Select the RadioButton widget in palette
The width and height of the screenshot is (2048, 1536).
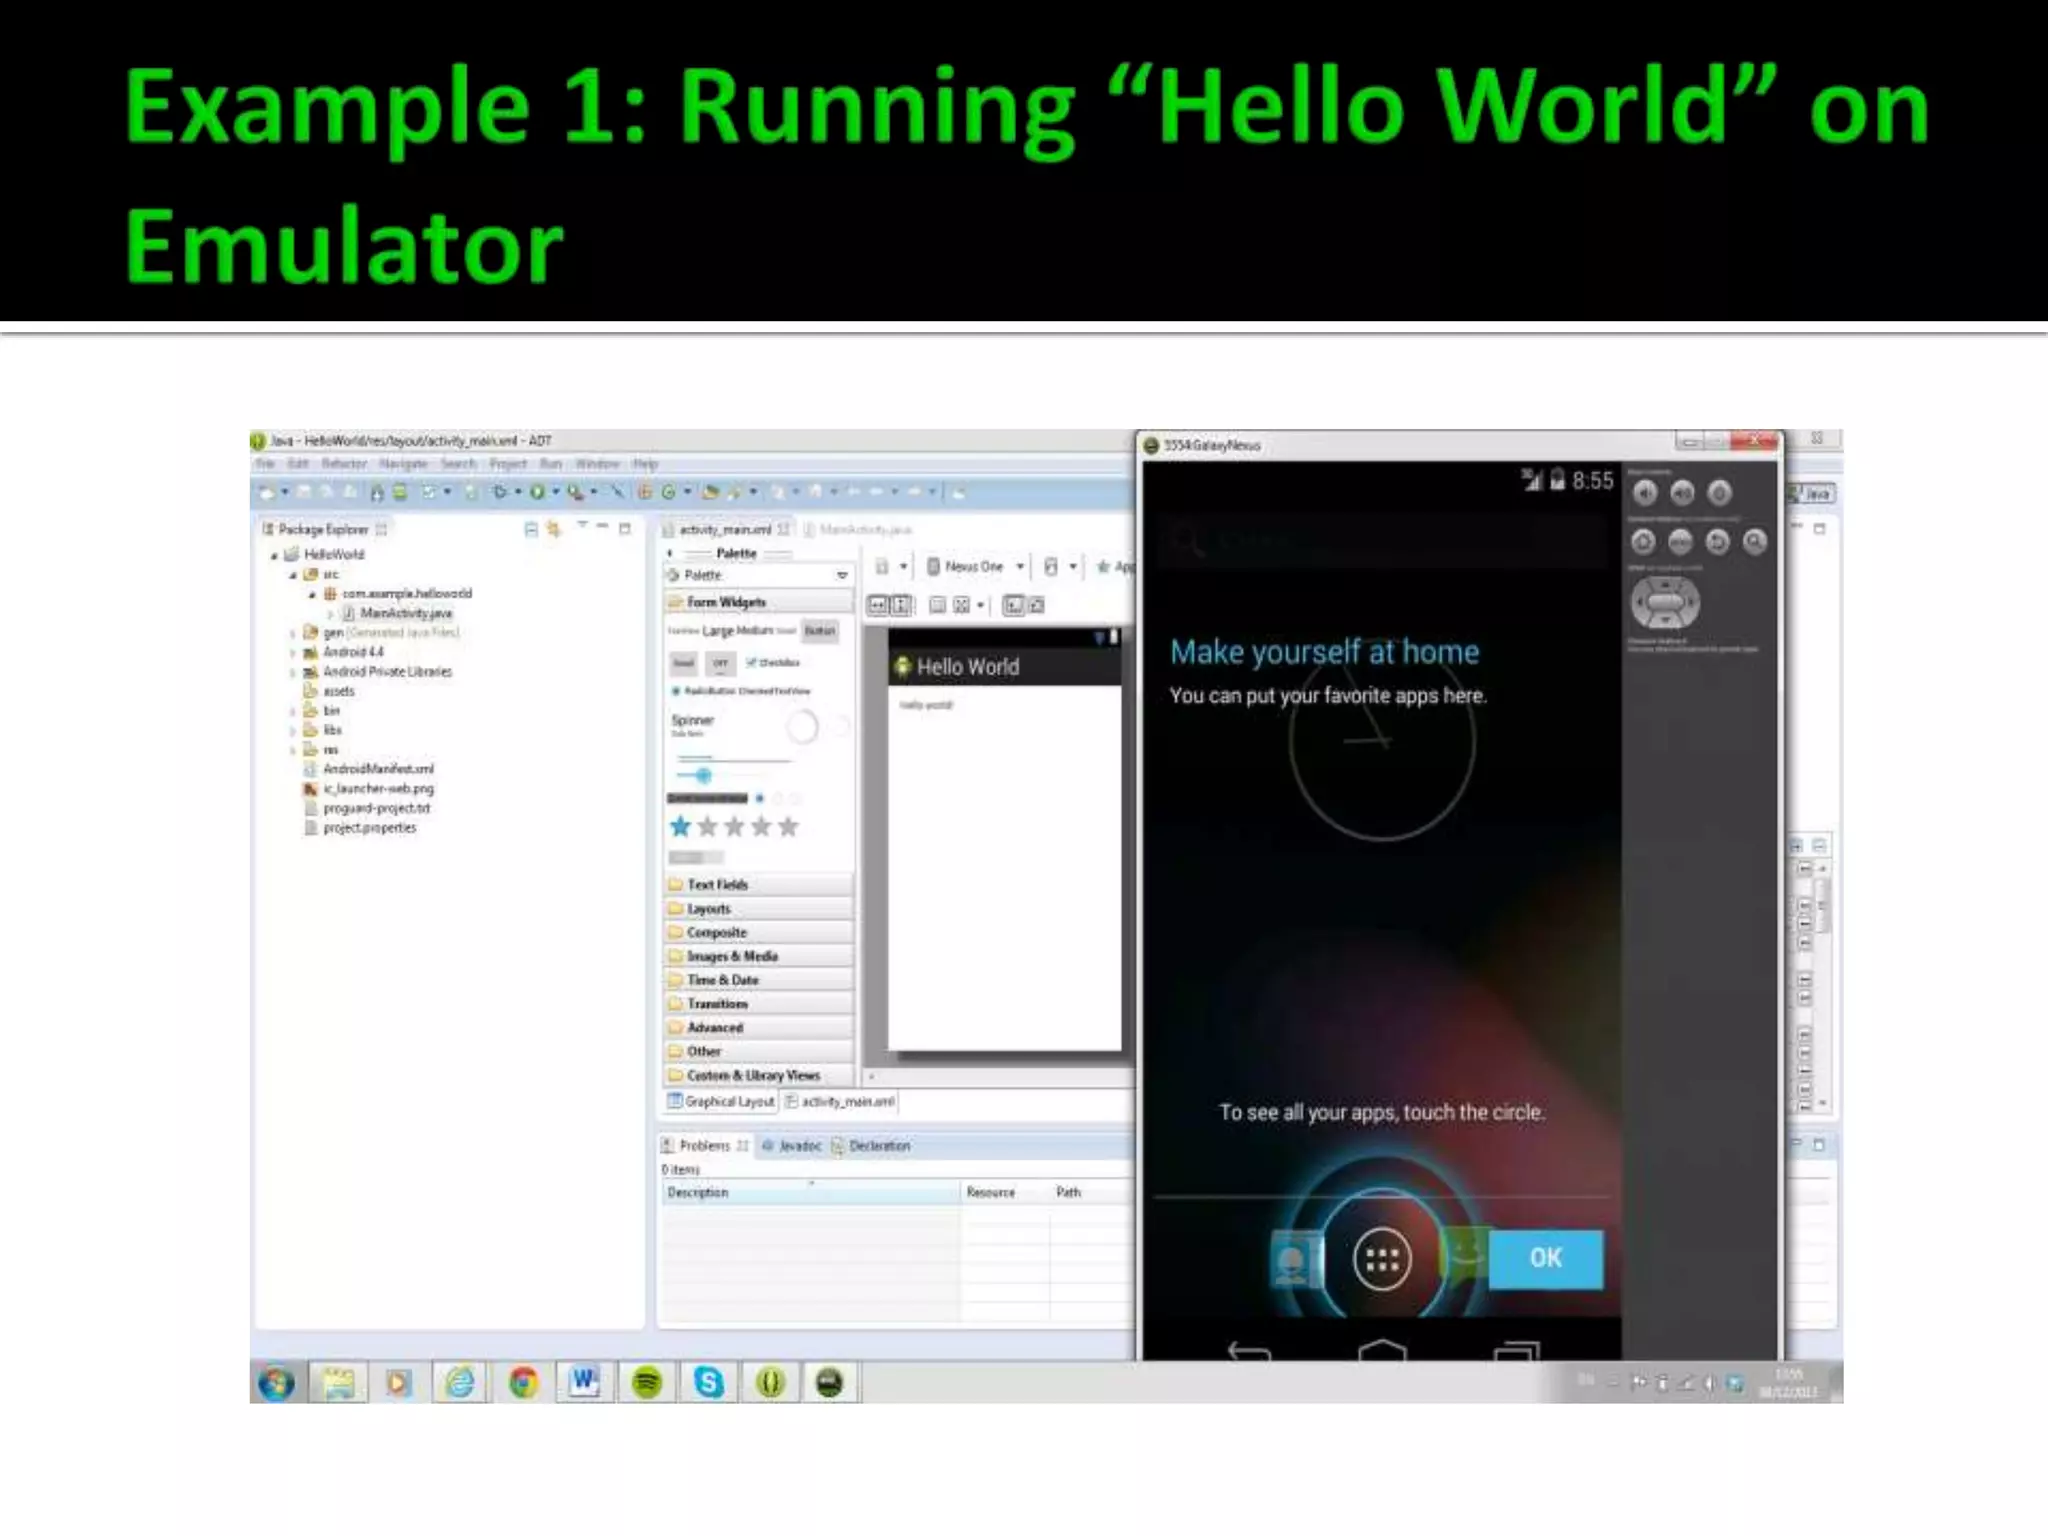tap(706, 691)
